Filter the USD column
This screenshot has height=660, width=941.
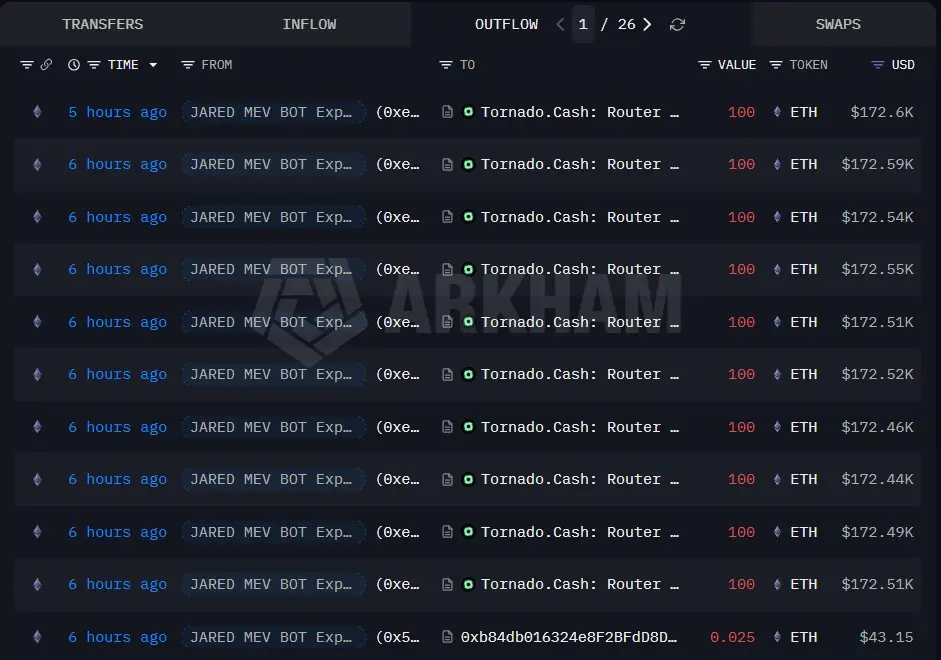[x=877, y=65]
